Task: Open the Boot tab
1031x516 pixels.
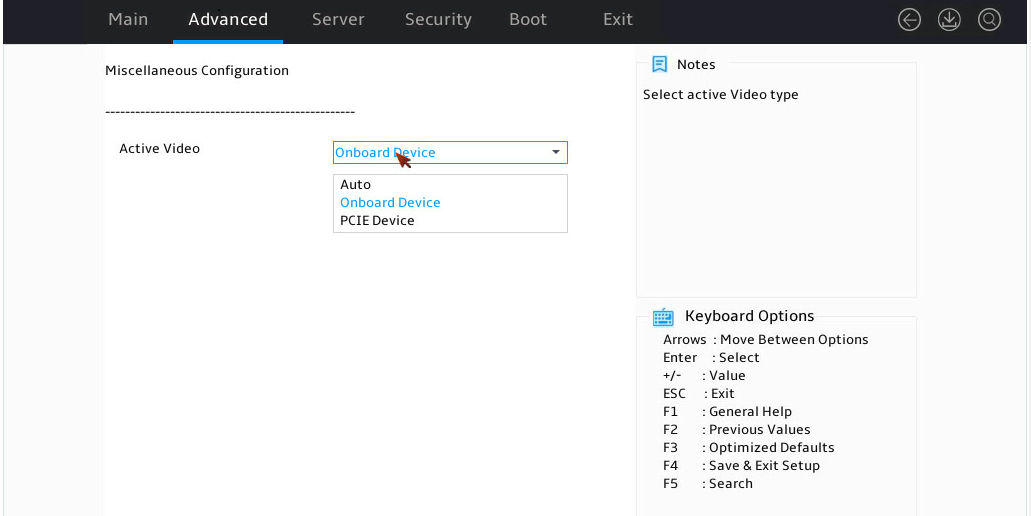Action: pos(528,20)
